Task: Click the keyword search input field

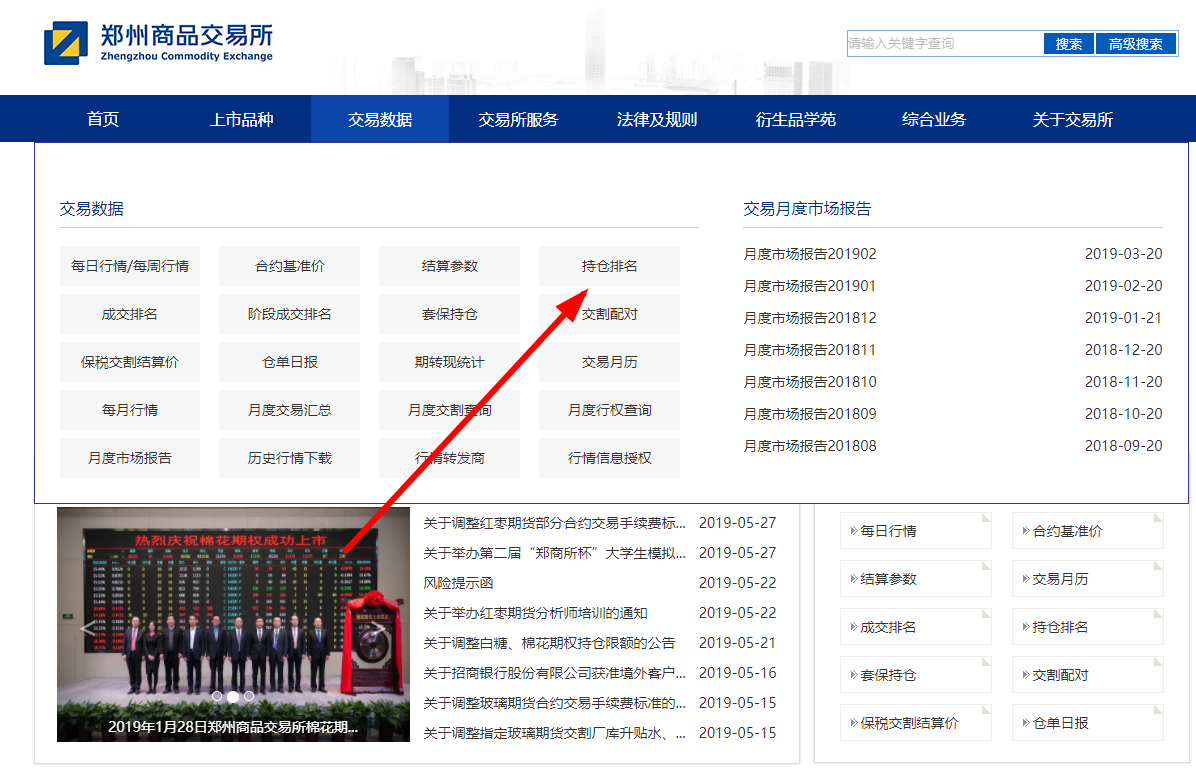Action: [x=945, y=43]
